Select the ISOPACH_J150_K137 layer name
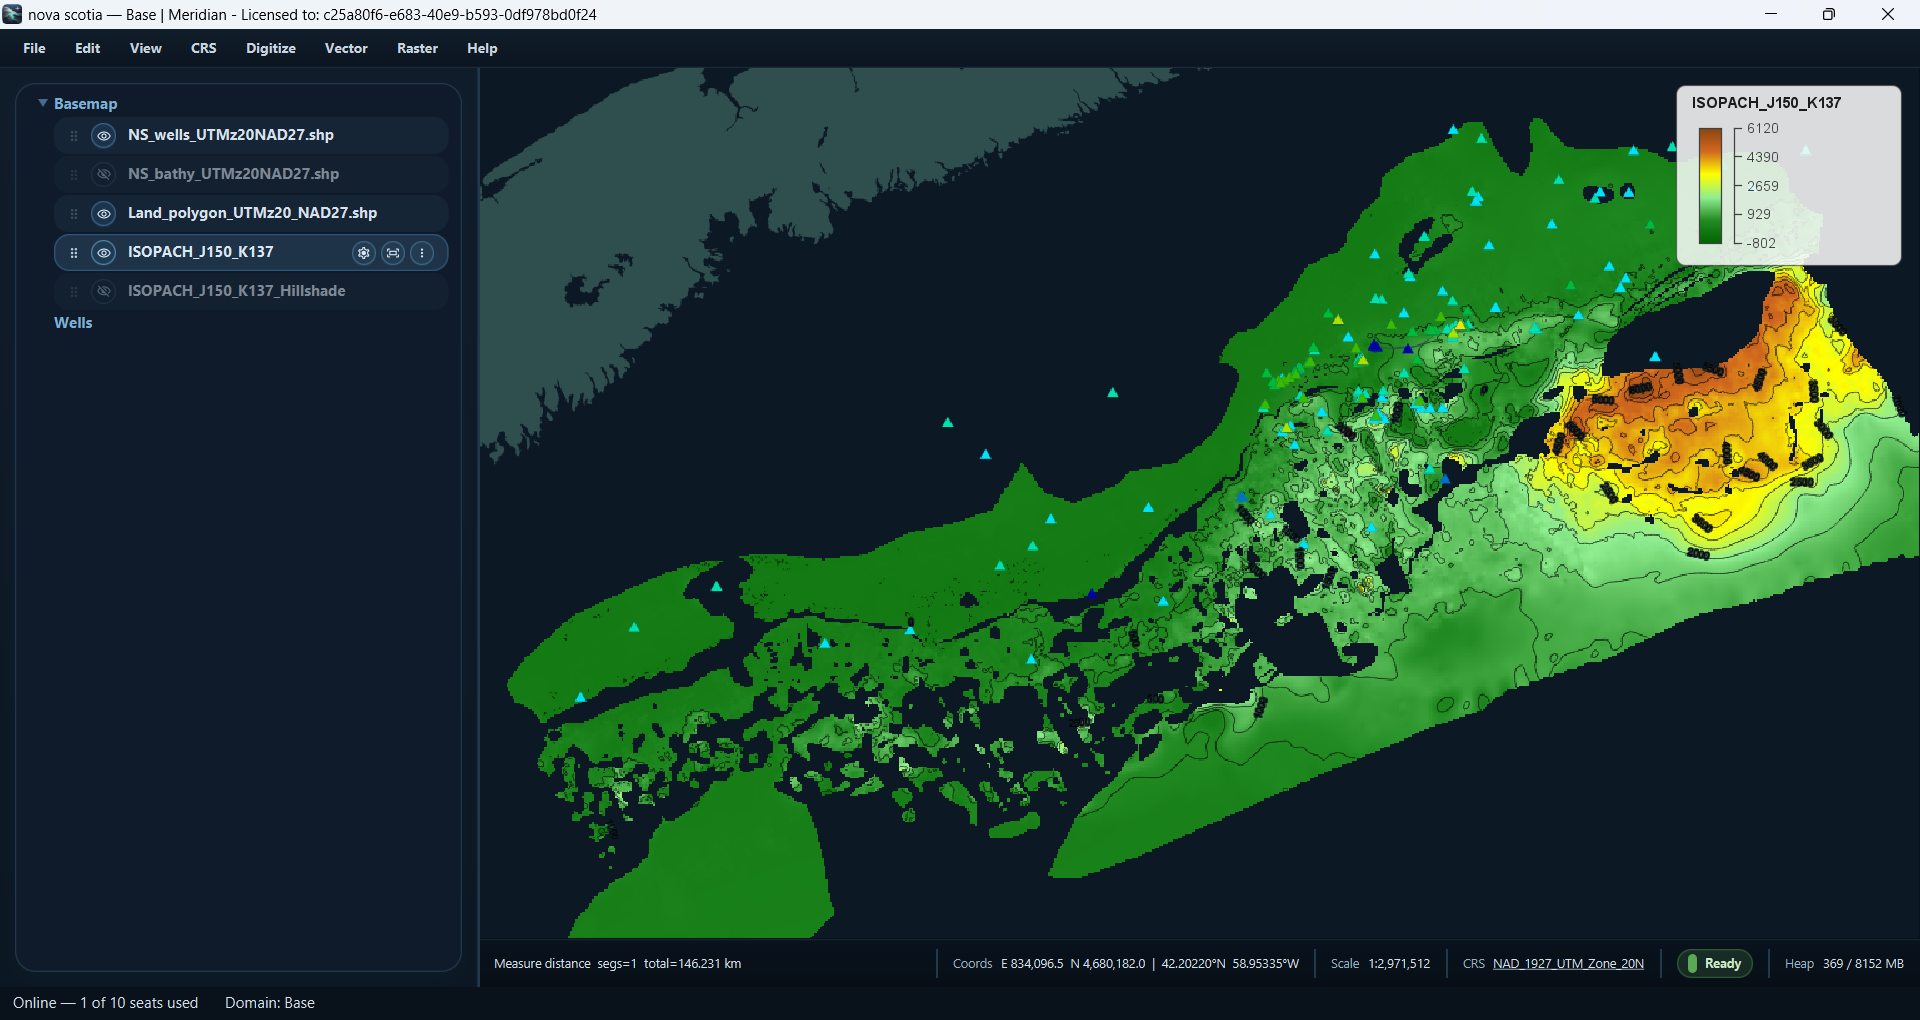Image resolution: width=1920 pixels, height=1020 pixels. click(200, 252)
